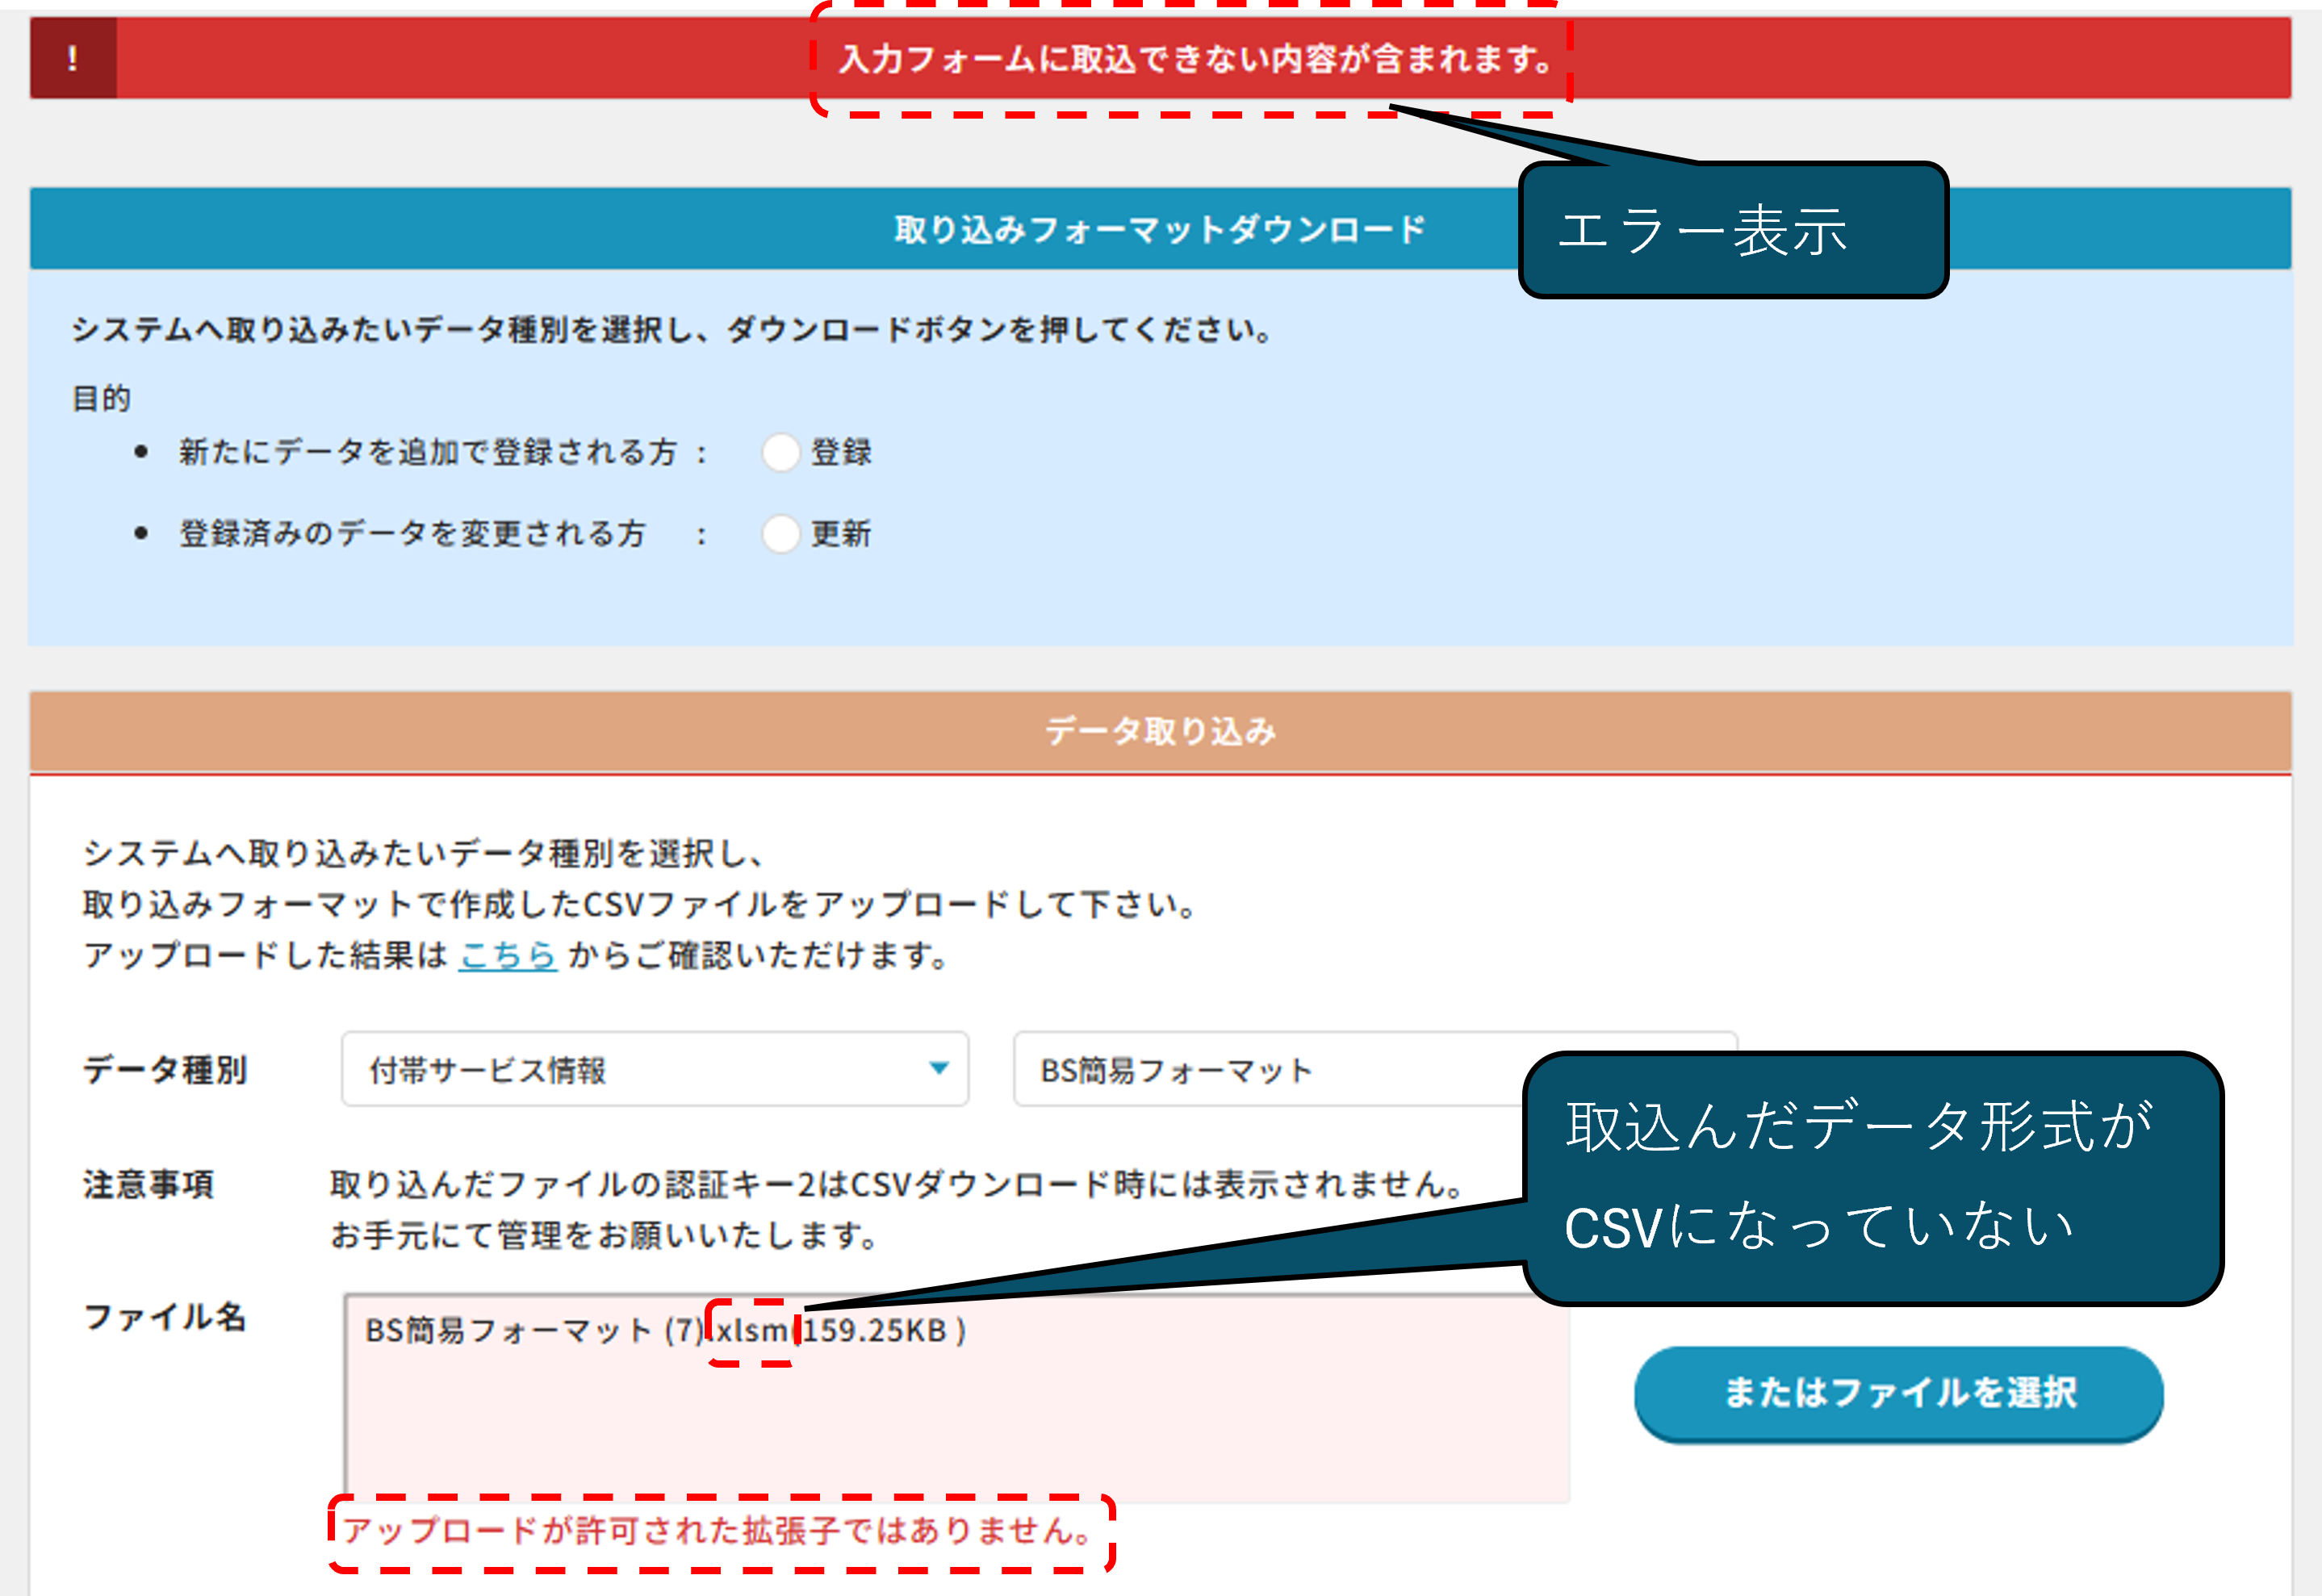The height and width of the screenshot is (1596, 2322).
Task: Click the 取り込んだファイルの認証キー2 notice text
Action: 898,1184
